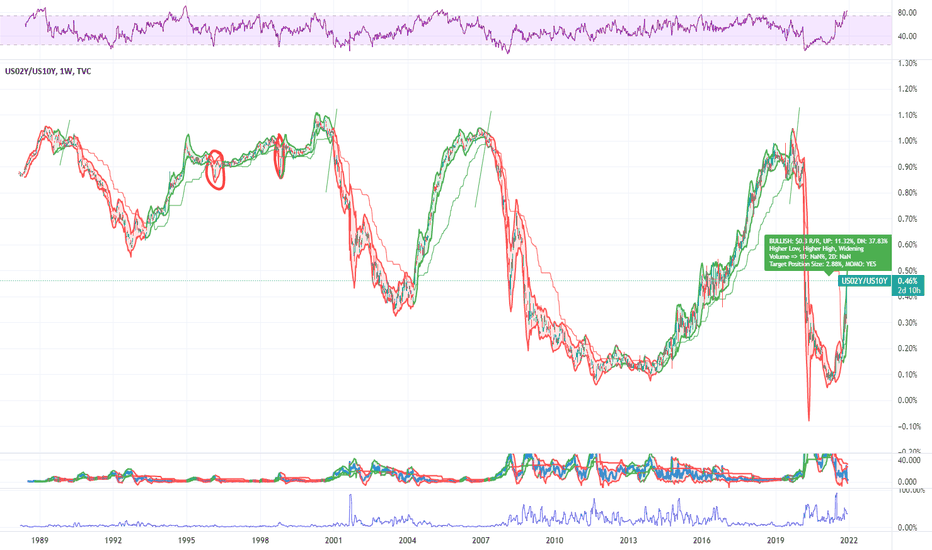Click the 1998 label on the time axis

coord(260,540)
